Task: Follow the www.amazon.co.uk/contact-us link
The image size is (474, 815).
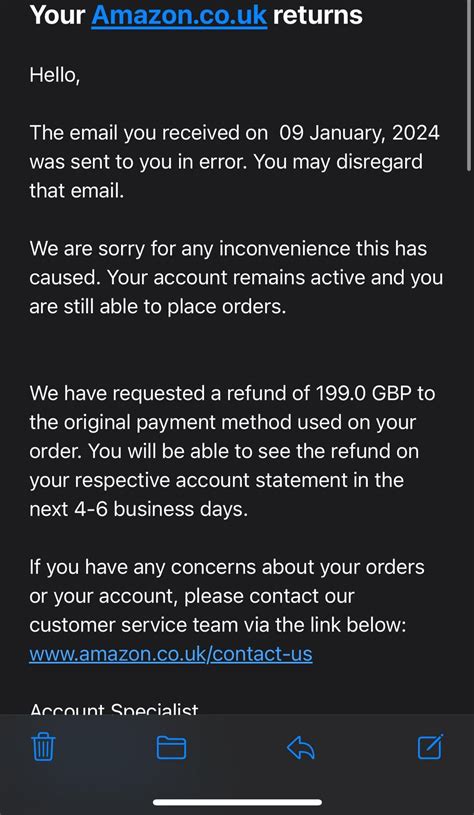Action: [171, 653]
